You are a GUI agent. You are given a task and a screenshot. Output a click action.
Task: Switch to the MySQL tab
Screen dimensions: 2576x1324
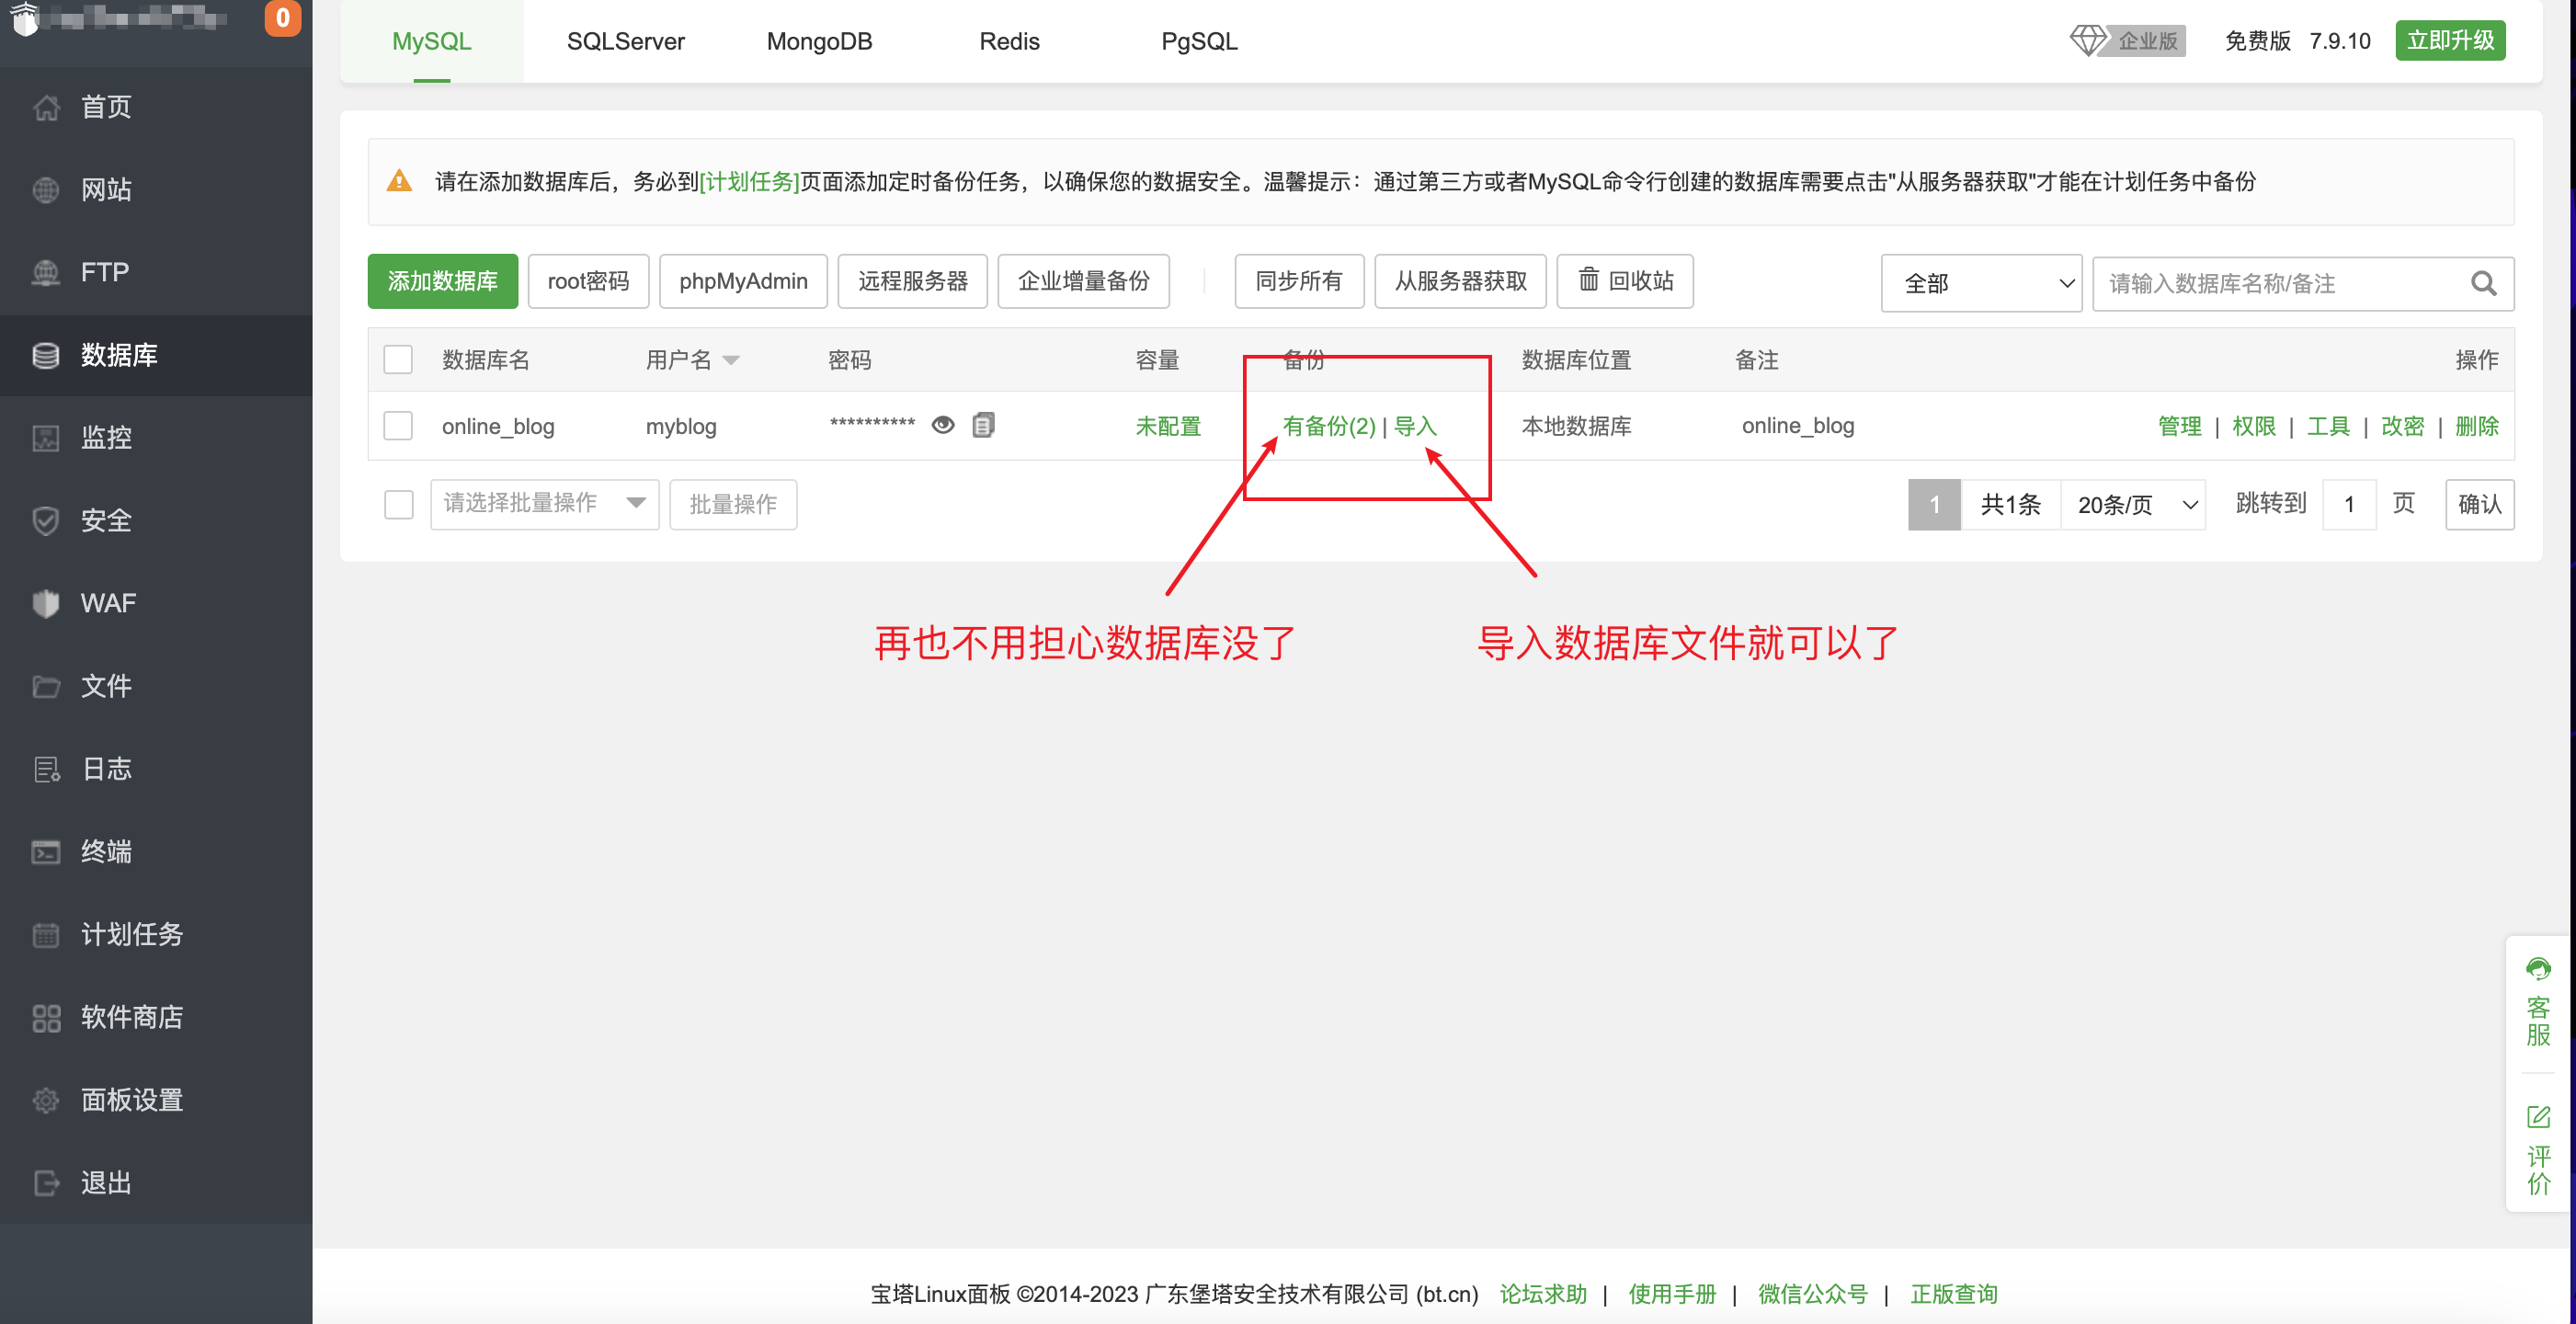(x=432, y=41)
